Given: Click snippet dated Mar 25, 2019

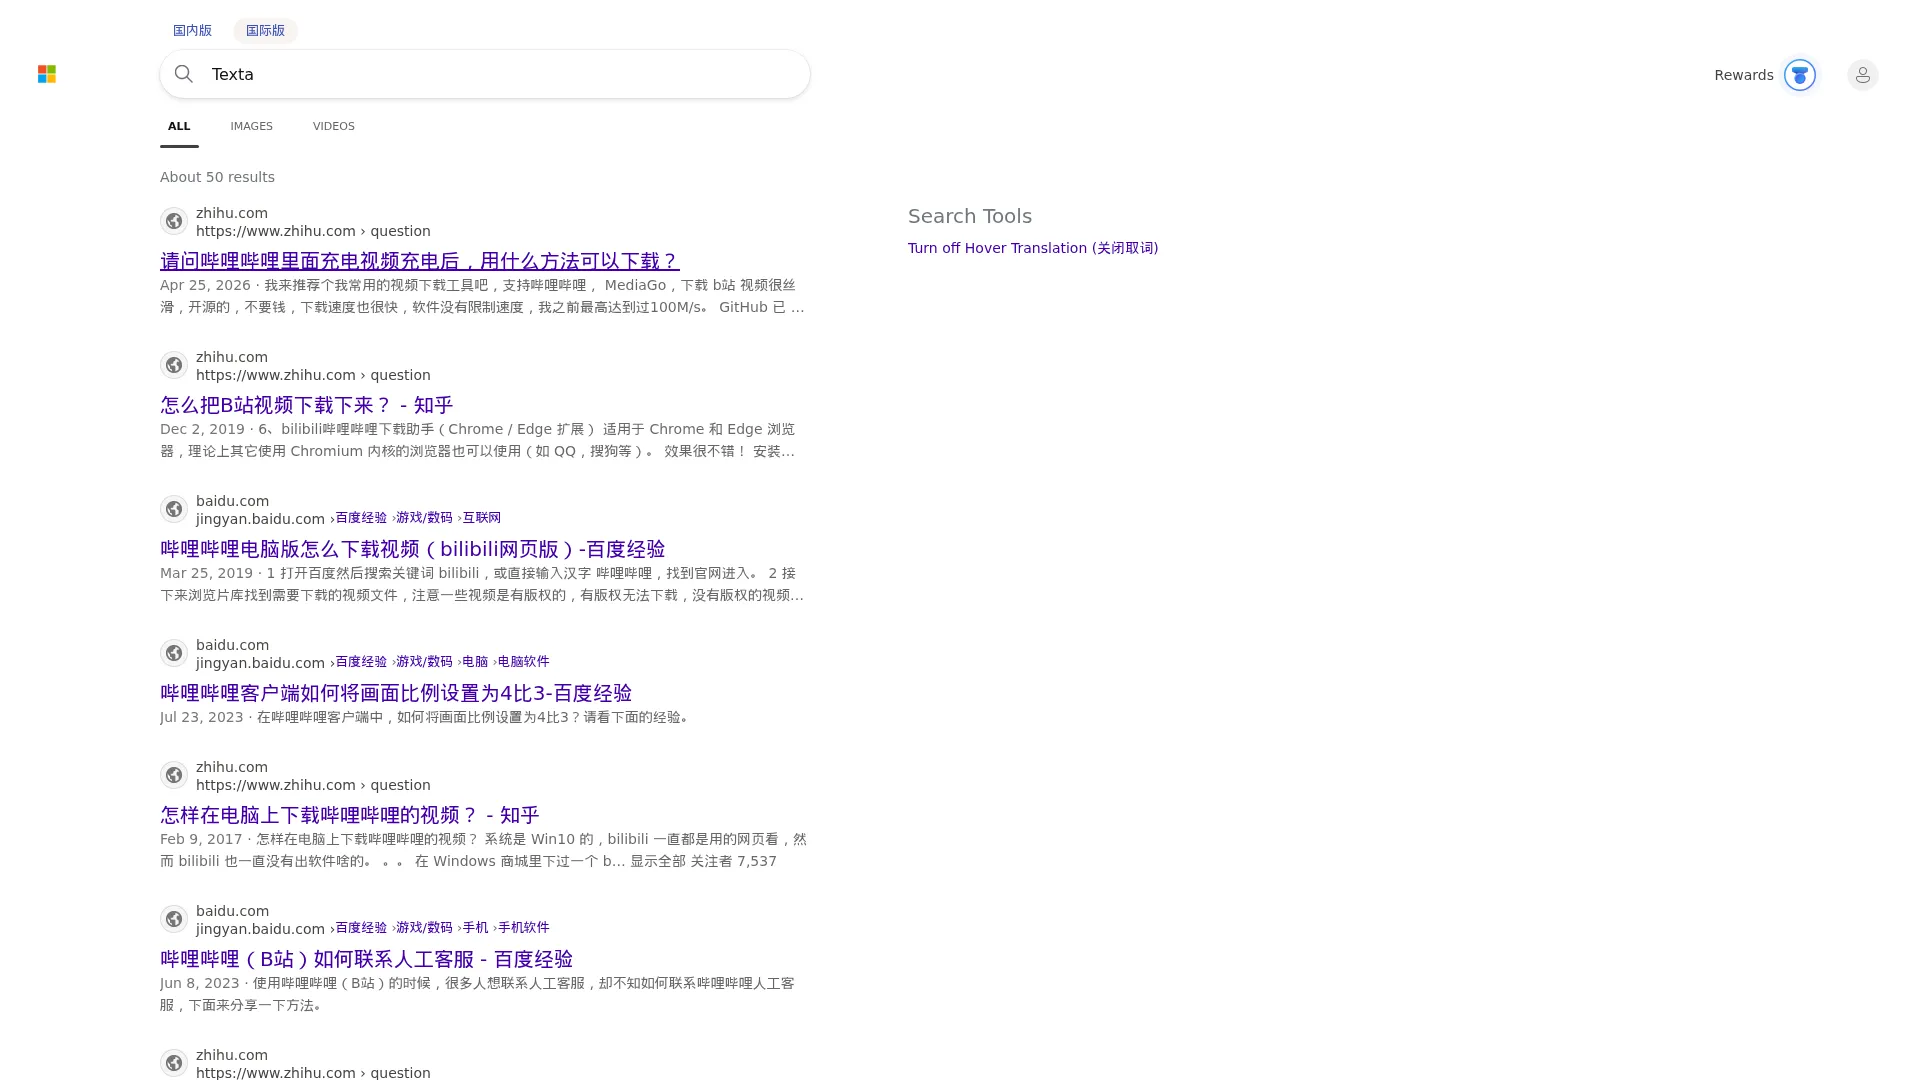Looking at the screenshot, I should (482, 584).
